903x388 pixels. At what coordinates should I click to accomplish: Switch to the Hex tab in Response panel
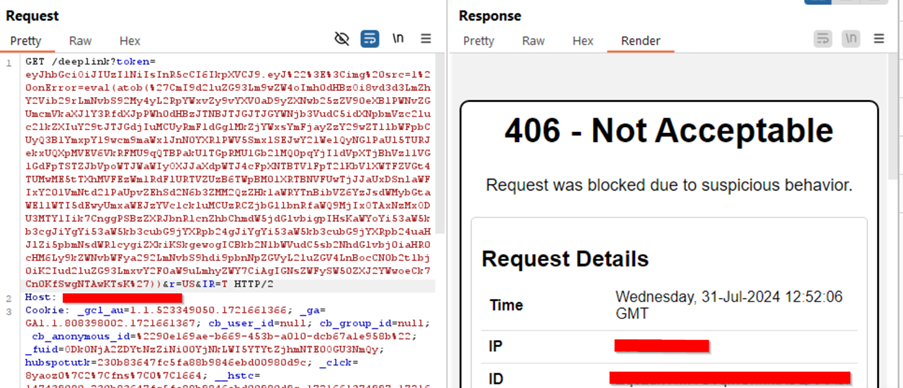pos(583,41)
